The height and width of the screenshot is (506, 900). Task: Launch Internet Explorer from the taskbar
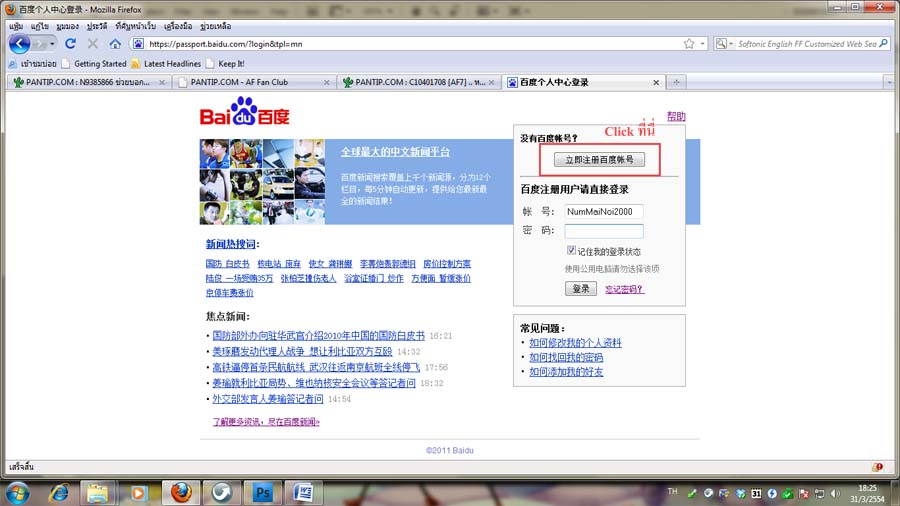tap(58, 493)
